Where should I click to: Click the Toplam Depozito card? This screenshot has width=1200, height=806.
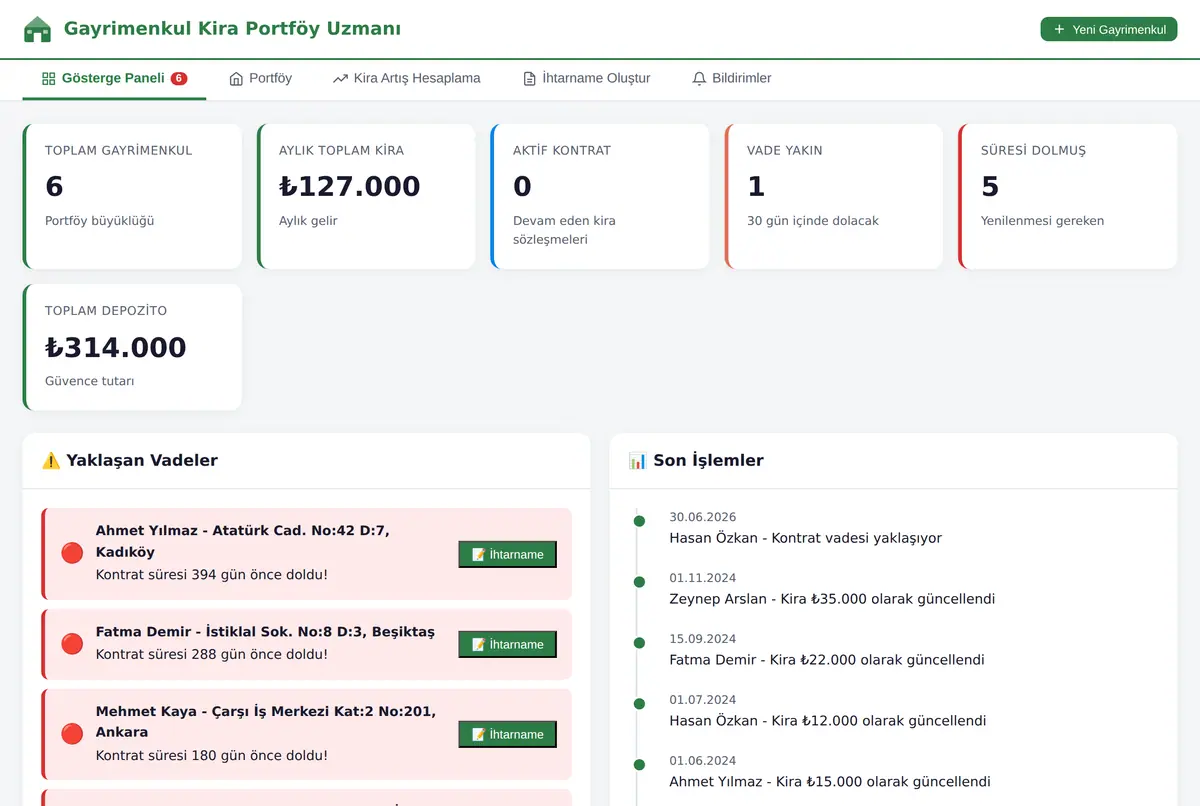132,347
